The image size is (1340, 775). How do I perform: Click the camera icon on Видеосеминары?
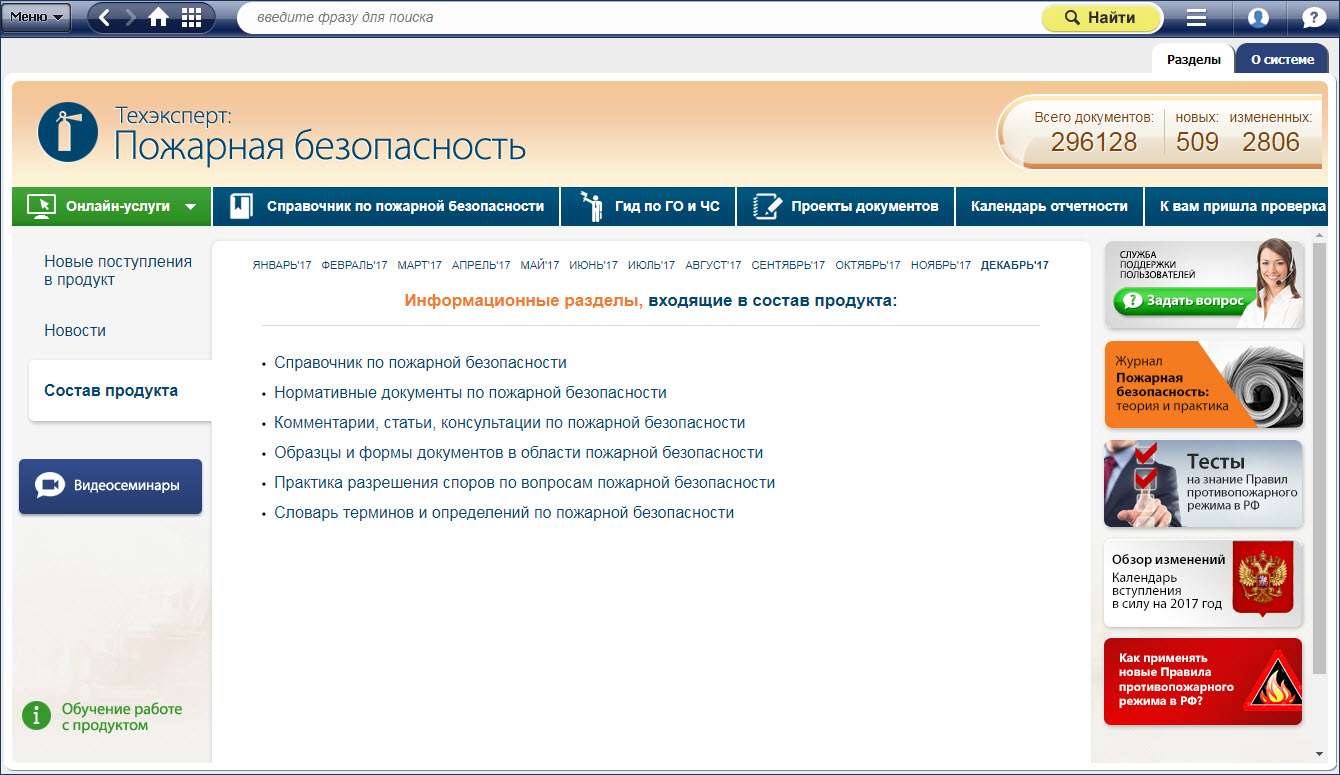[48, 486]
